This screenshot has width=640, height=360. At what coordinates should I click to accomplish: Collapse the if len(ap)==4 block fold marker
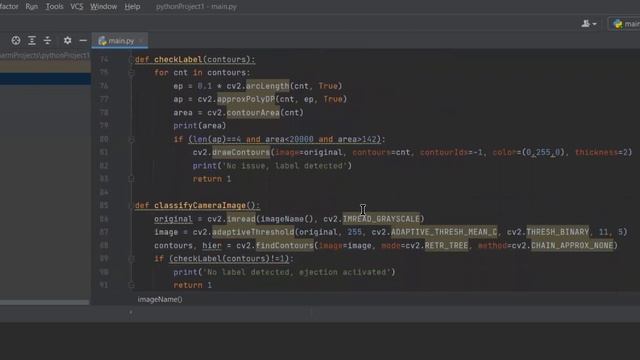pyautogui.click(x=131, y=139)
